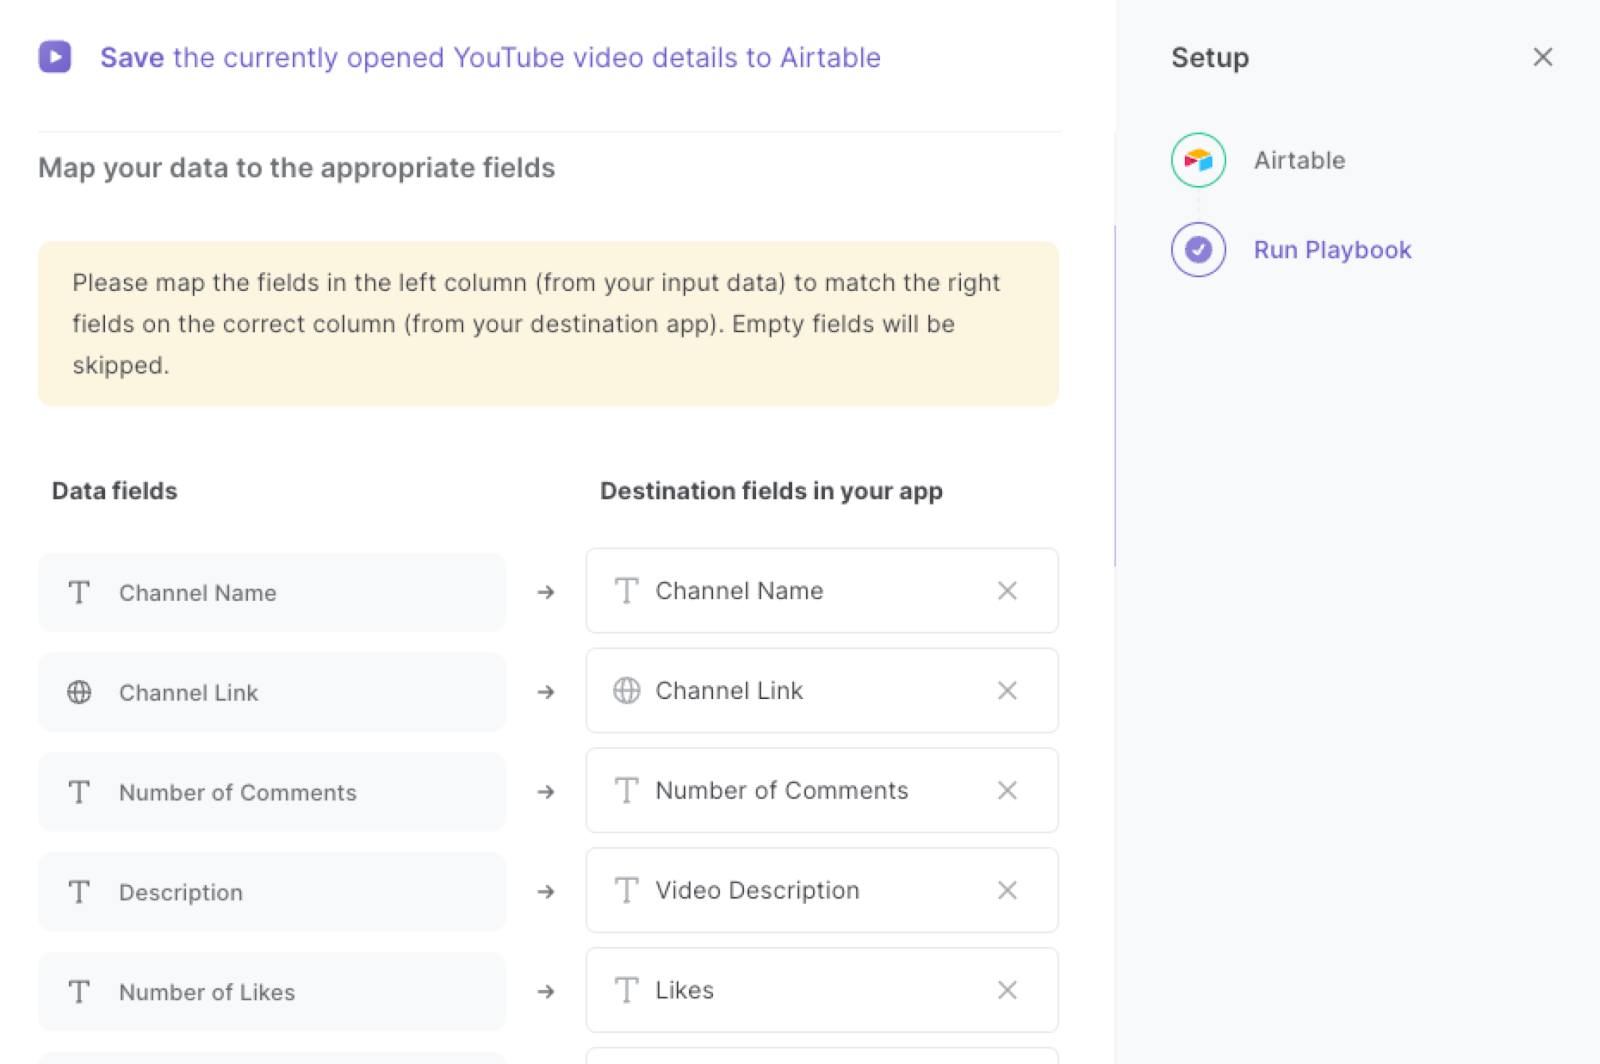Click the text icon beside Number of Likes

79,992
